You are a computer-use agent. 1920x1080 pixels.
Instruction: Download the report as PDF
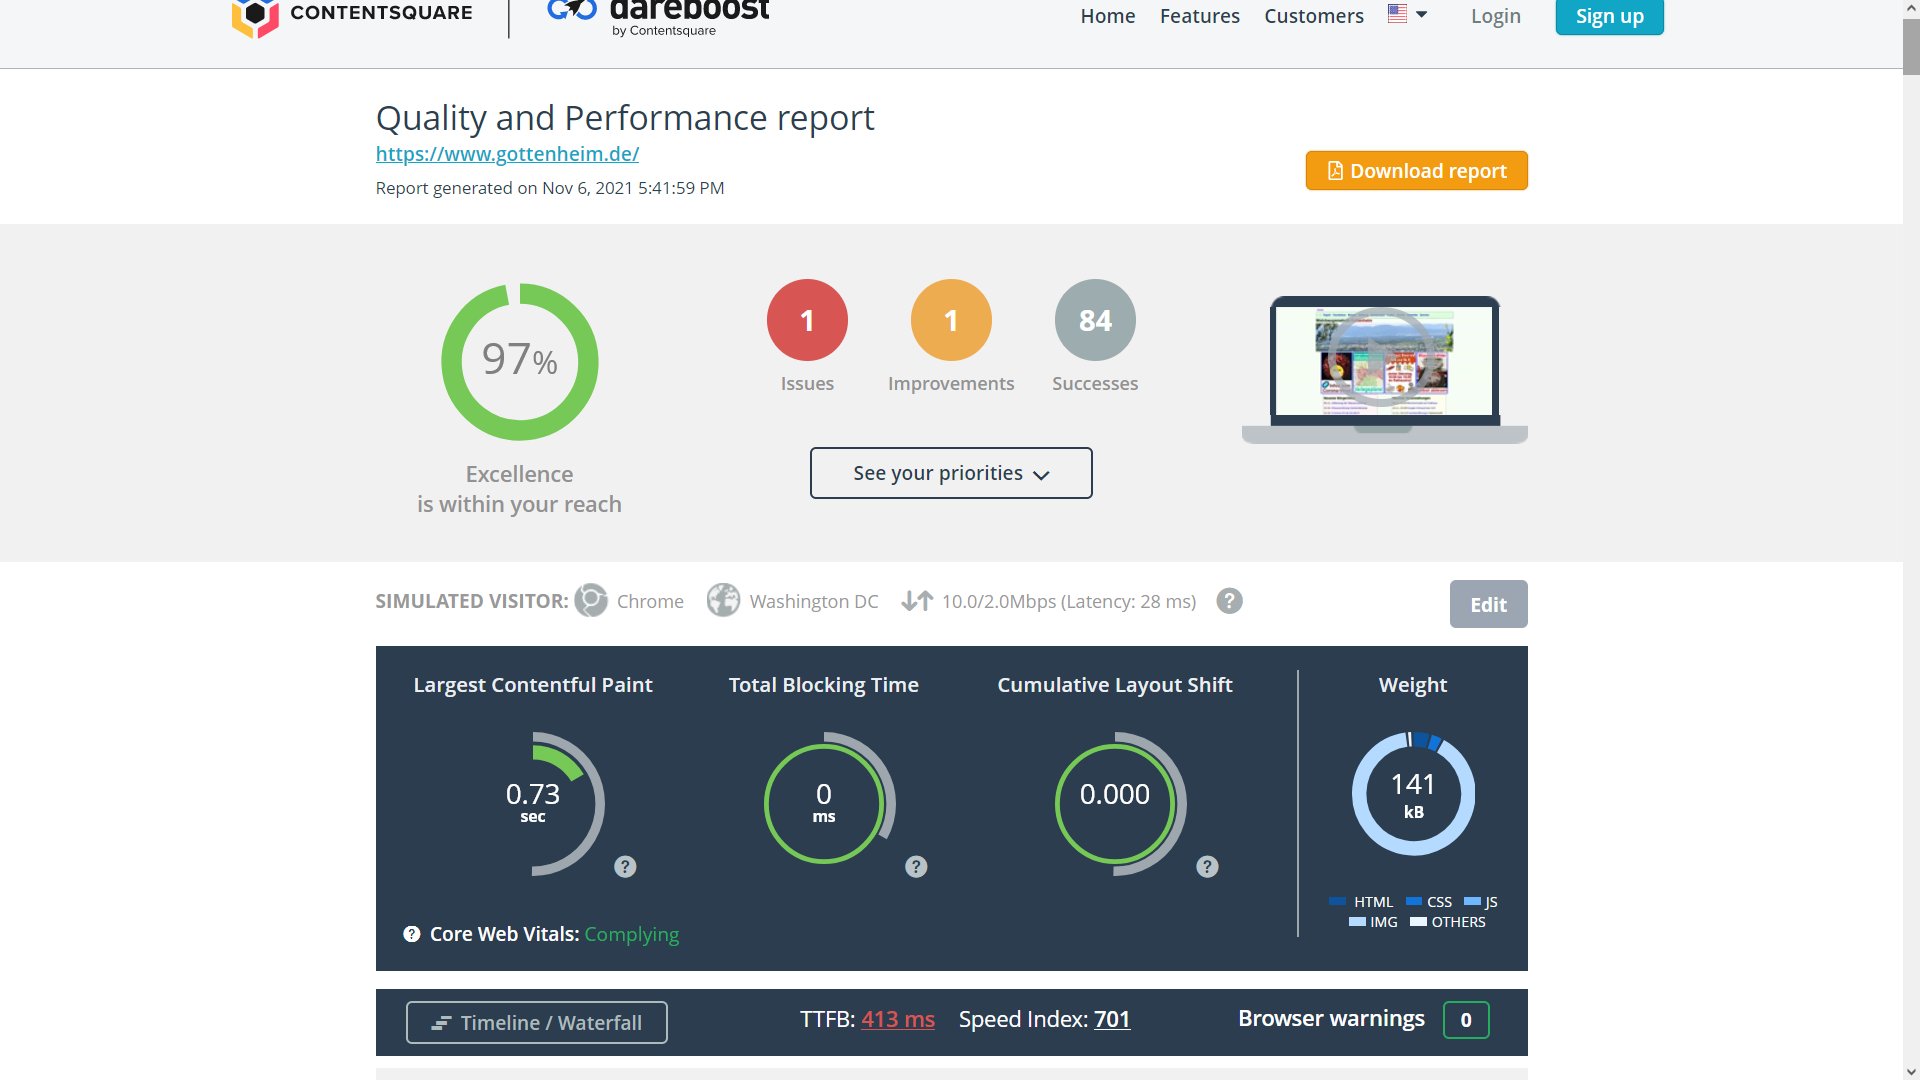[x=1416, y=171]
